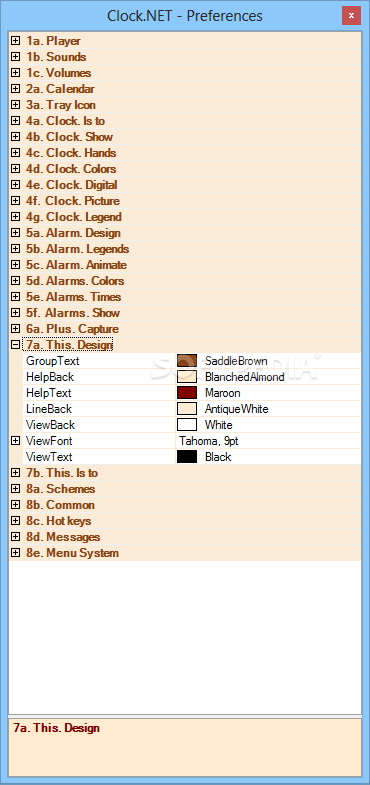Select the 2a. Calendar category label
Screen dimensions: 370x785
[x=61, y=89]
